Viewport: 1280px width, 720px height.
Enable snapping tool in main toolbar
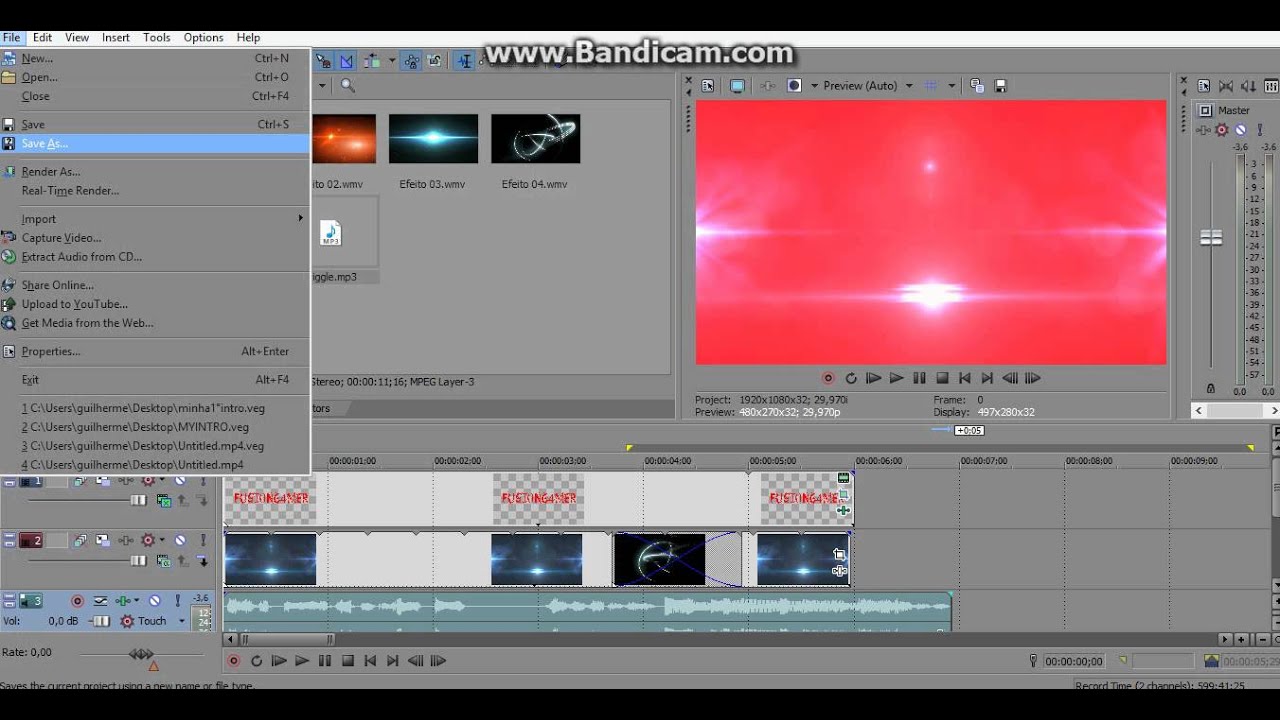point(324,61)
